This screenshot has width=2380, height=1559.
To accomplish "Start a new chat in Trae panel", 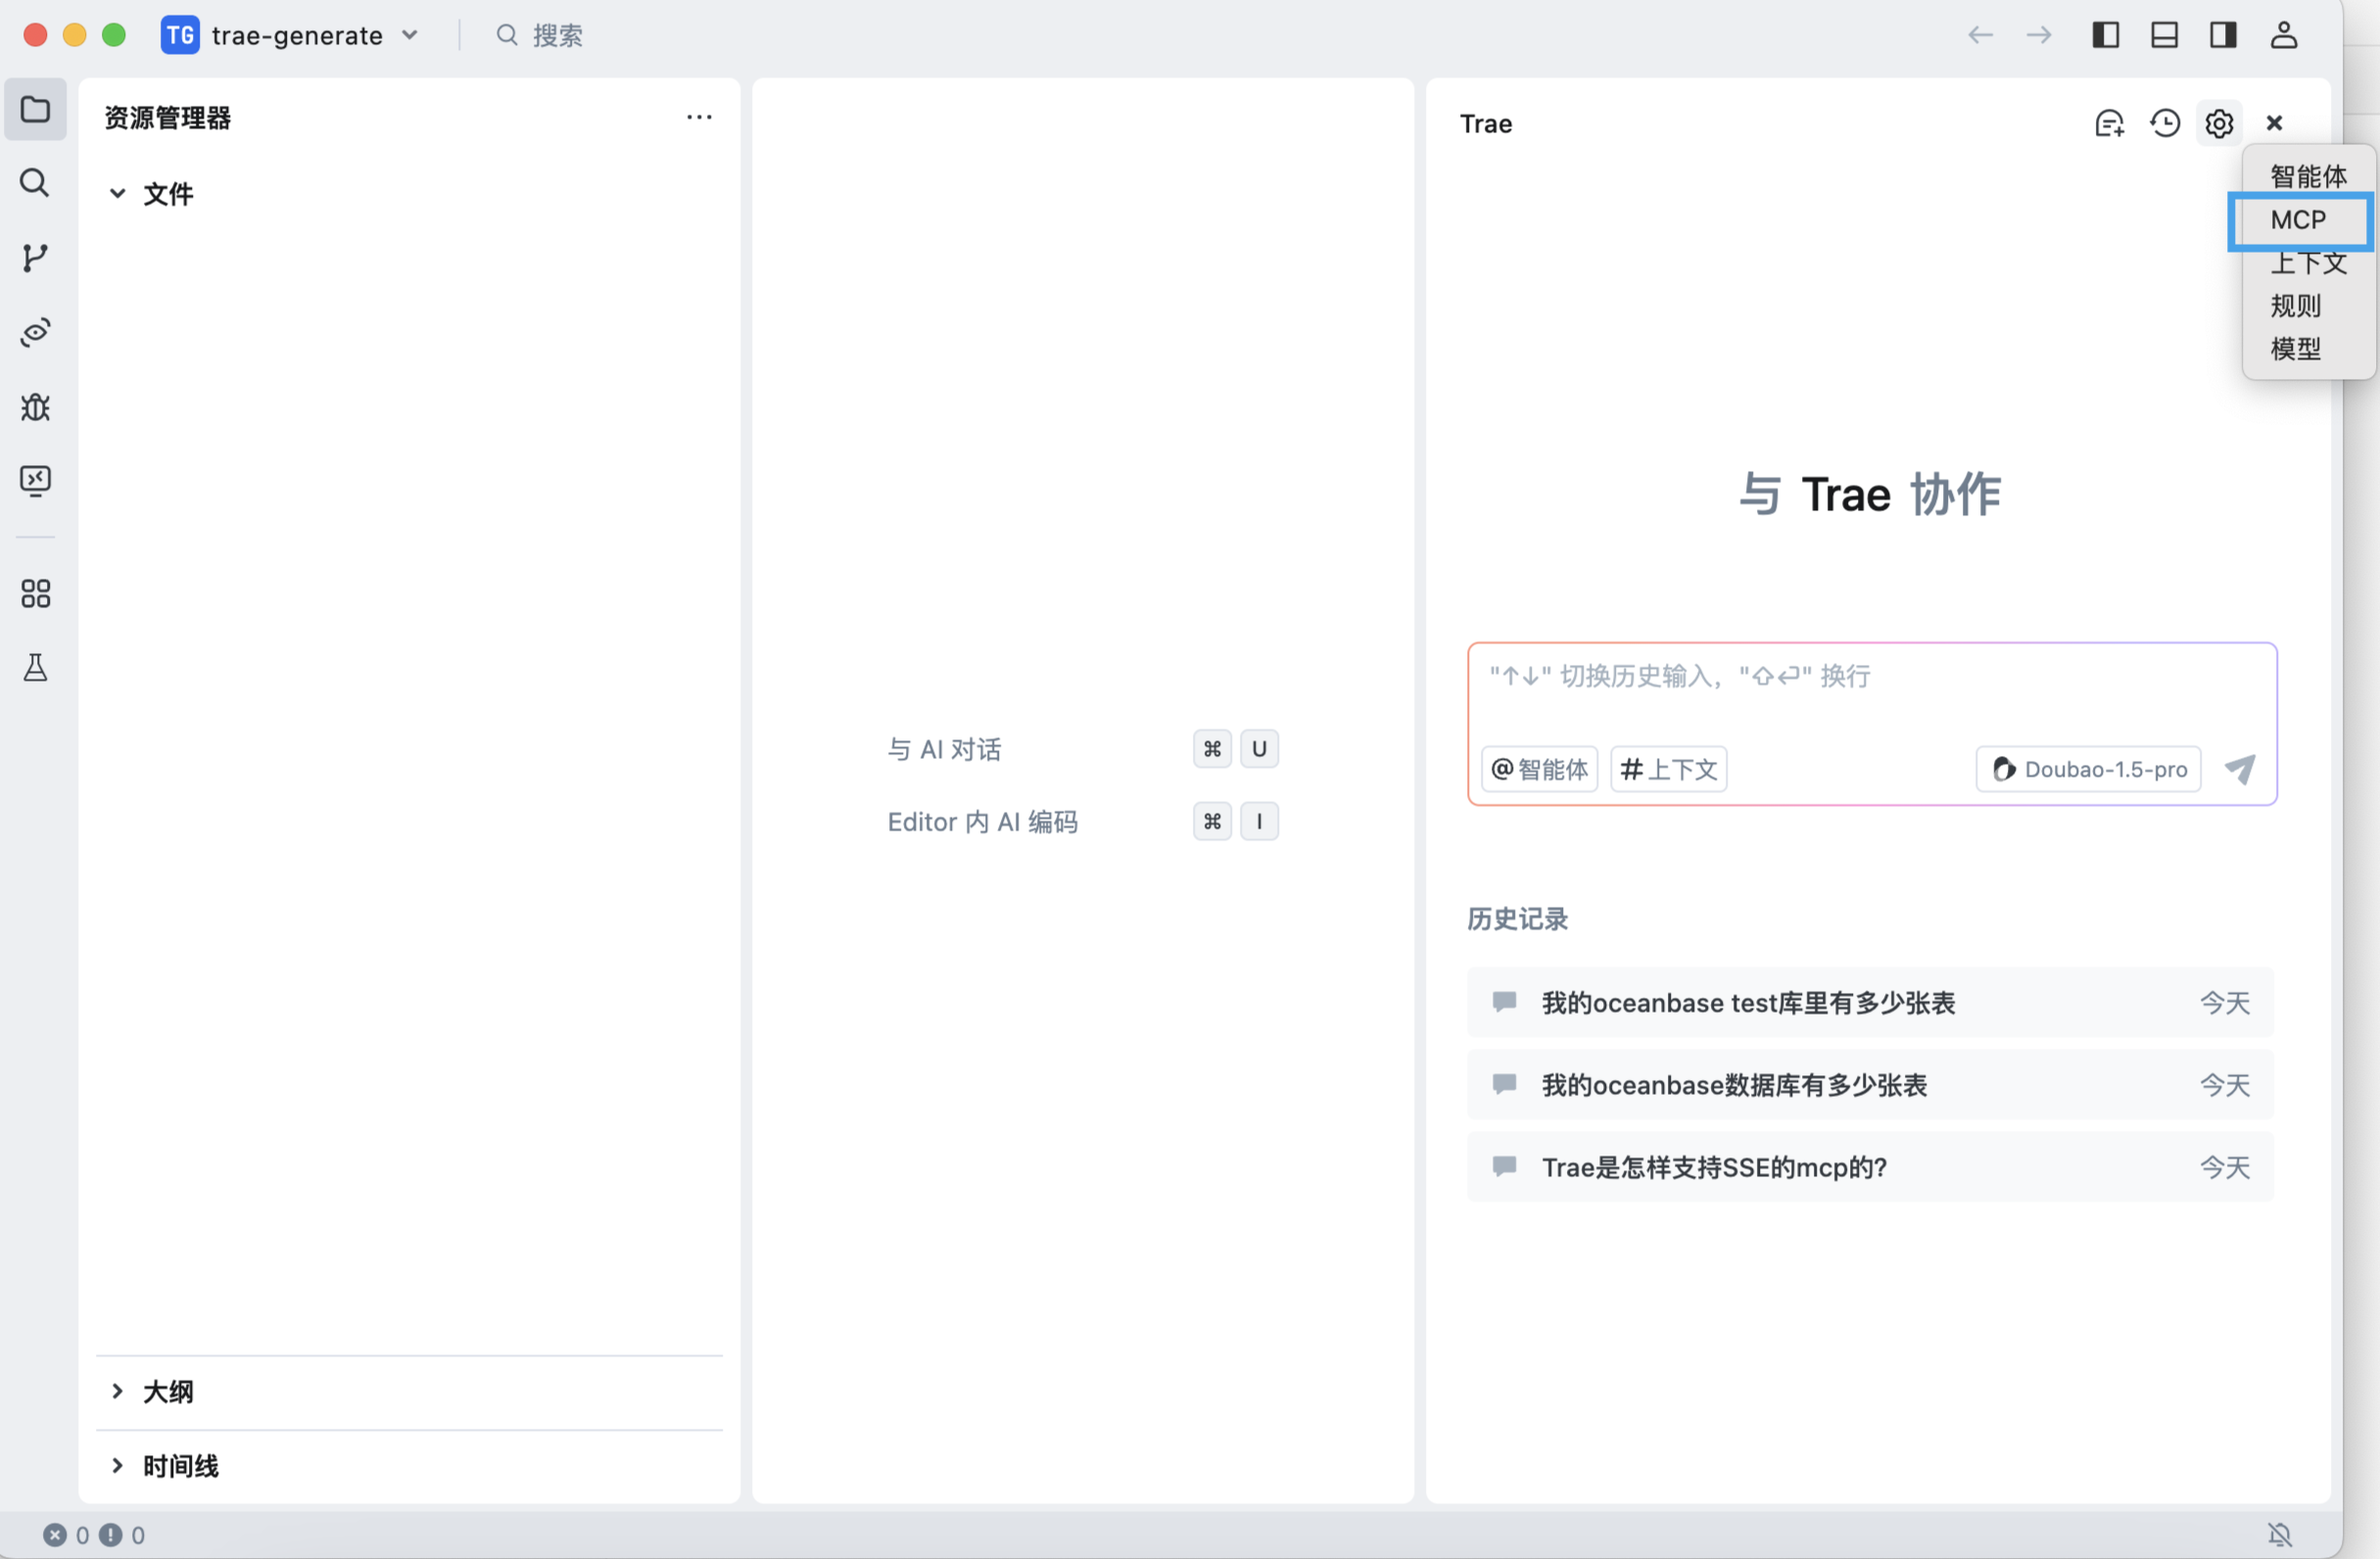I will tap(2109, 124).
